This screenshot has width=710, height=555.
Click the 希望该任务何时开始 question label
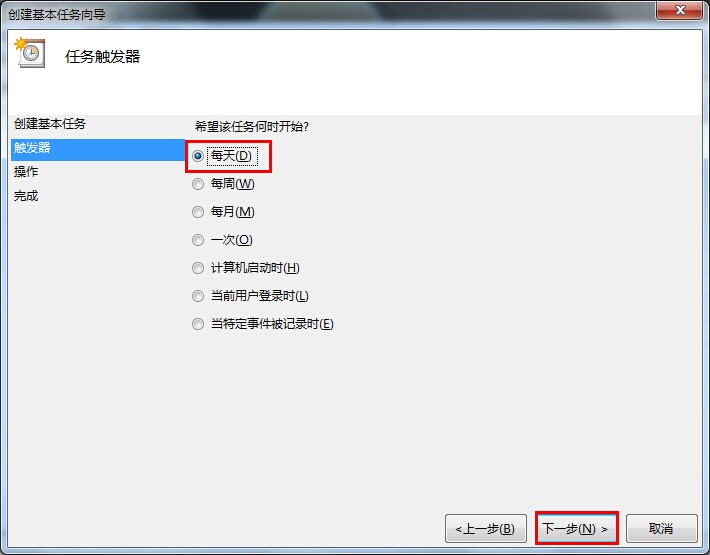[252, 127]
